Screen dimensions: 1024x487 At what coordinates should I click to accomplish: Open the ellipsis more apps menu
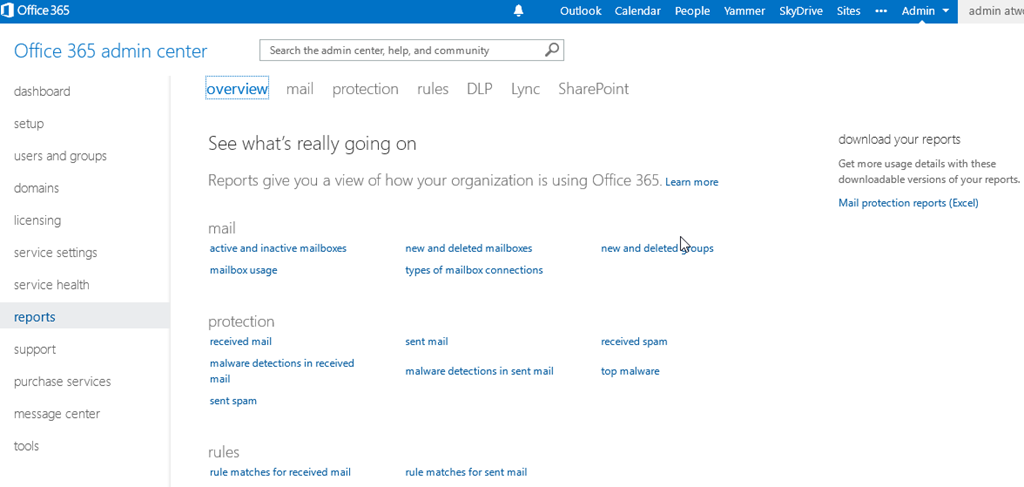click(x=881, y=11)
